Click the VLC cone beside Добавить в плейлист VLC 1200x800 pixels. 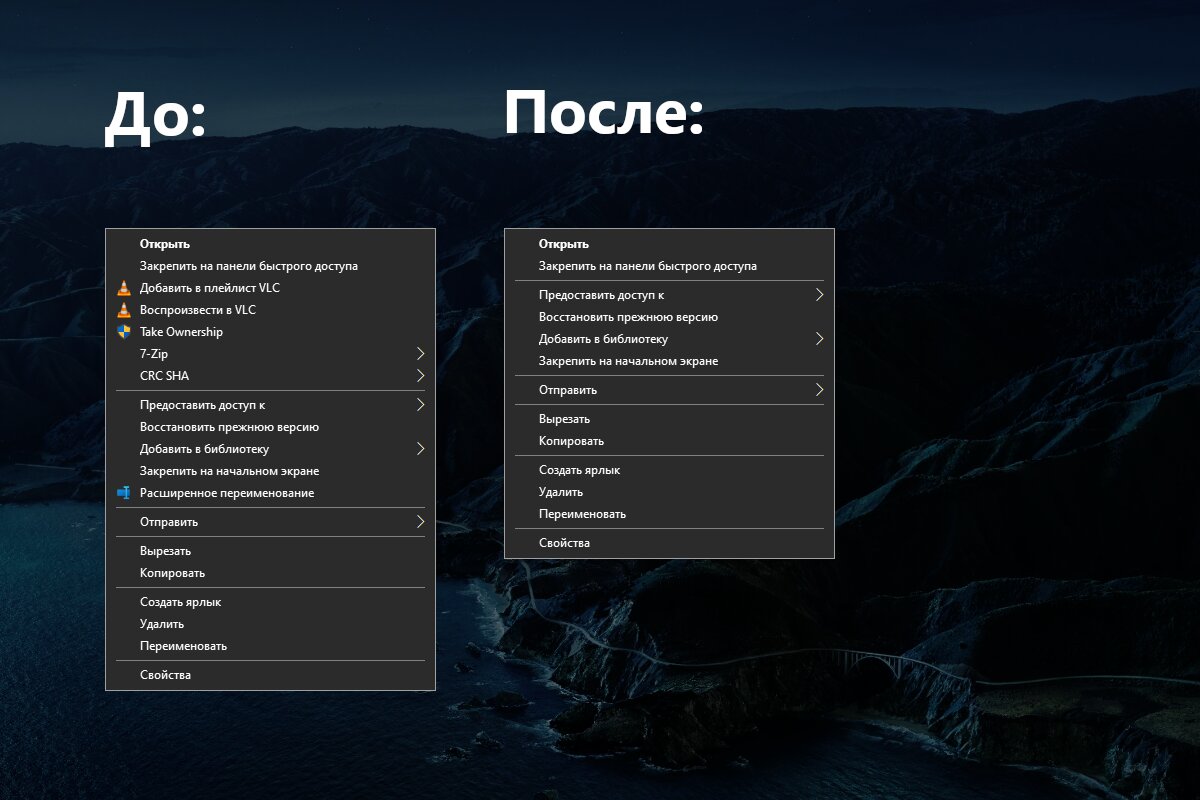click(x=124, y=288)
